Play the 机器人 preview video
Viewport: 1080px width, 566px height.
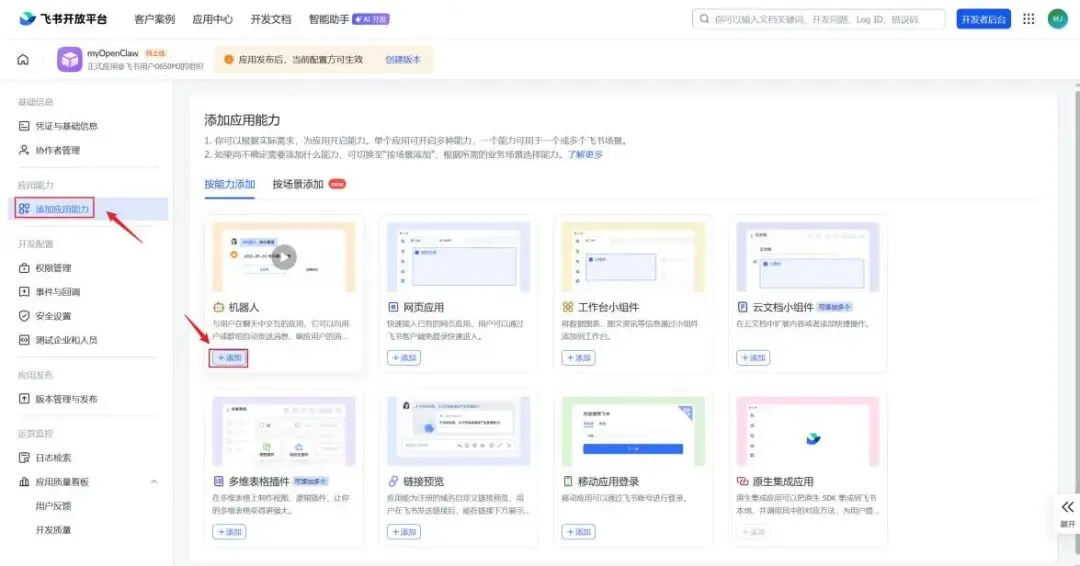click(284, 257)
